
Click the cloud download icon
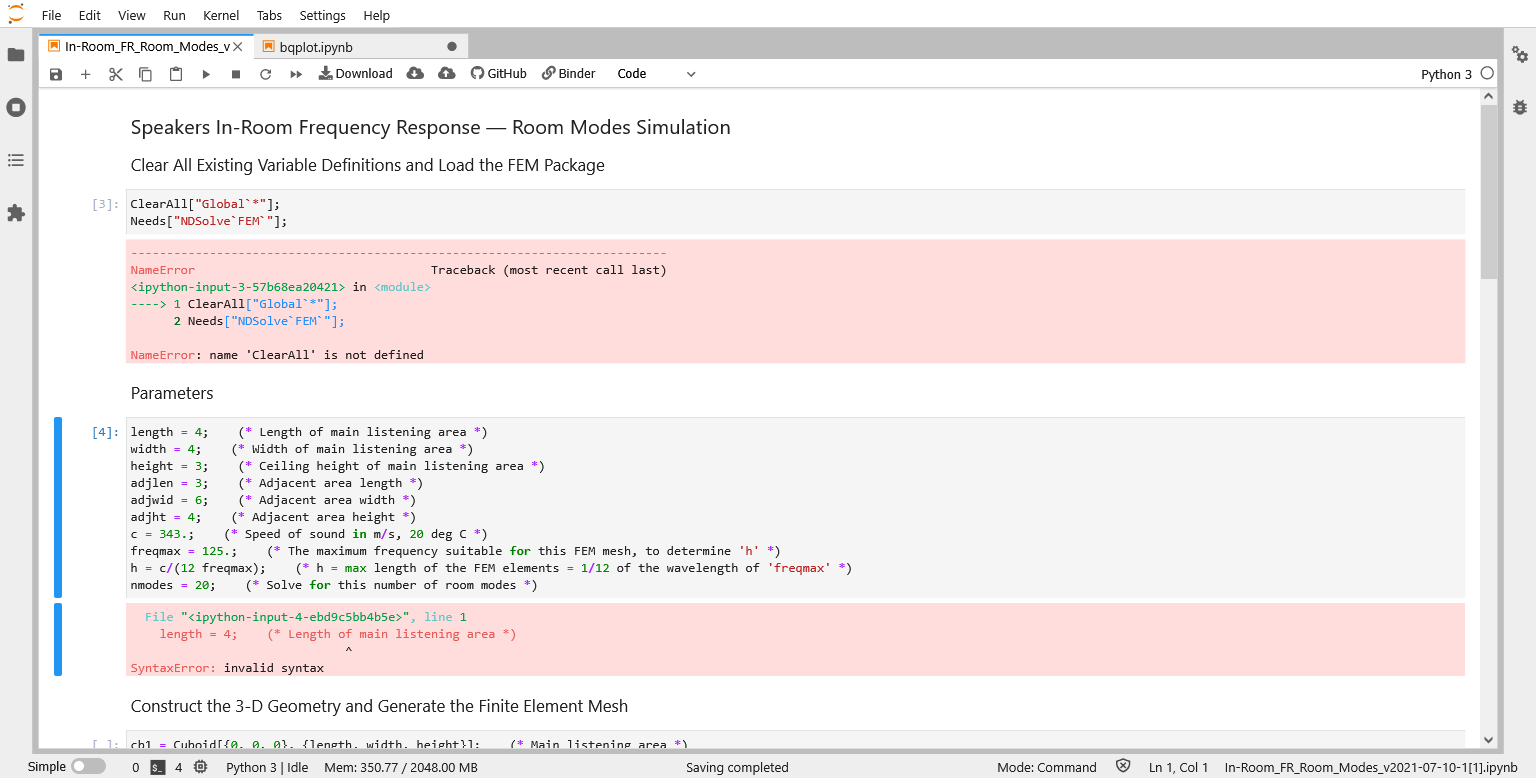point(415,74)
